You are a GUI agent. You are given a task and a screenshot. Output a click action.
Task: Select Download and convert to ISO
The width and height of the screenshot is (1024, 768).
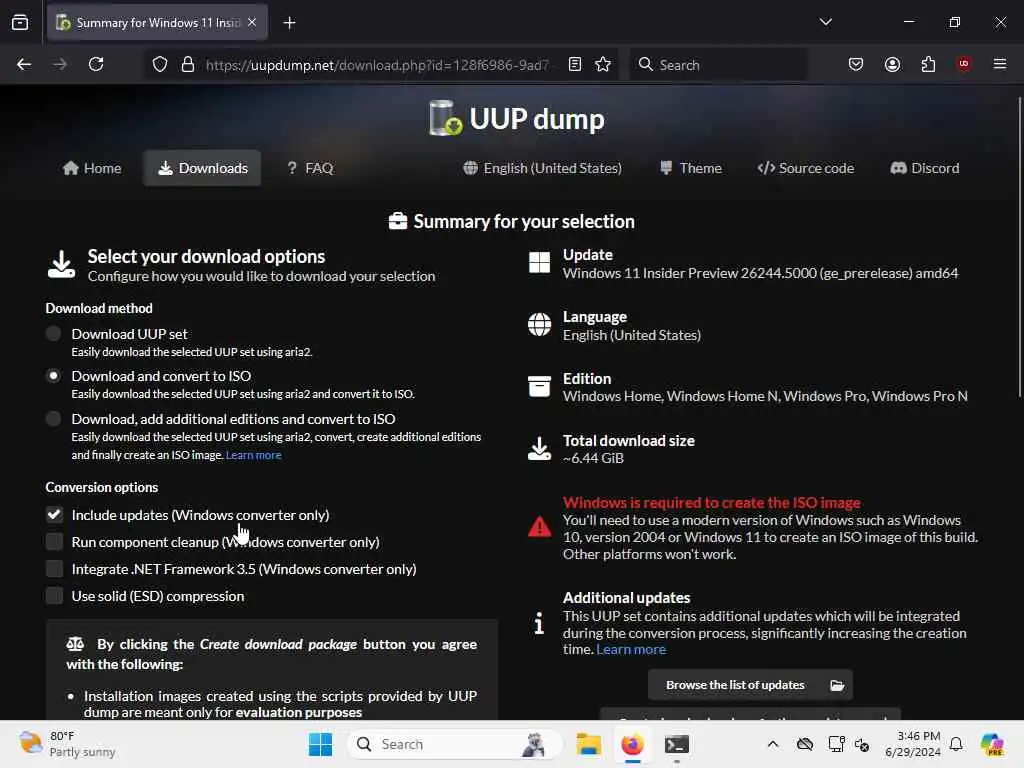54,376
